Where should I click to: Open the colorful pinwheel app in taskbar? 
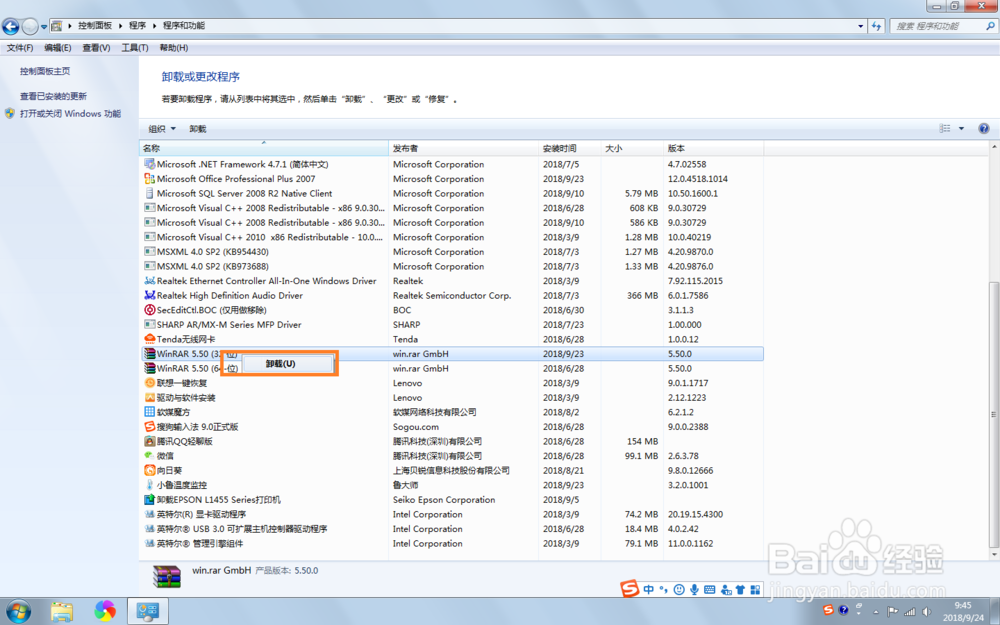click(105, 611)
